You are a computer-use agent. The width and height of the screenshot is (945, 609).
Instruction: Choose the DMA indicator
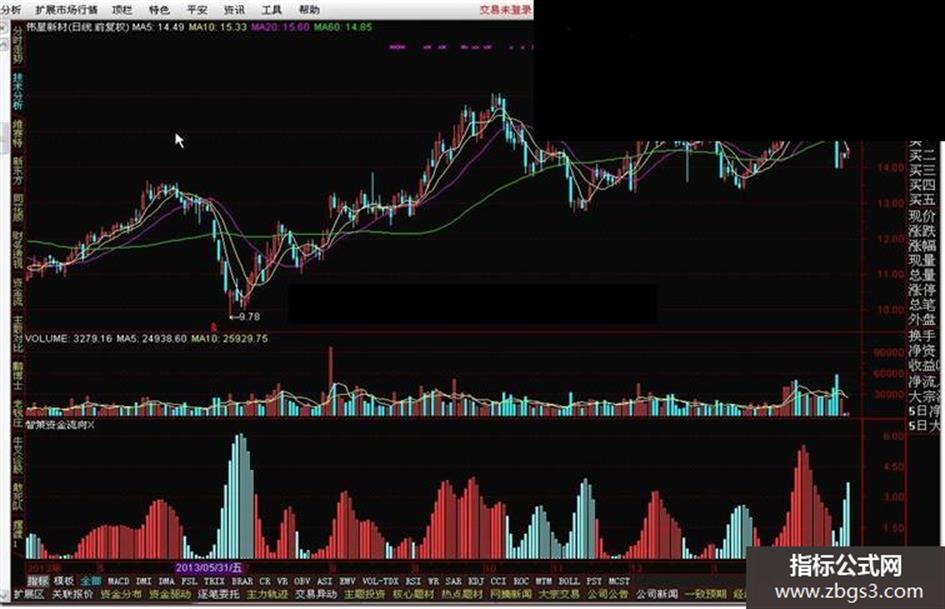point(166,581)
